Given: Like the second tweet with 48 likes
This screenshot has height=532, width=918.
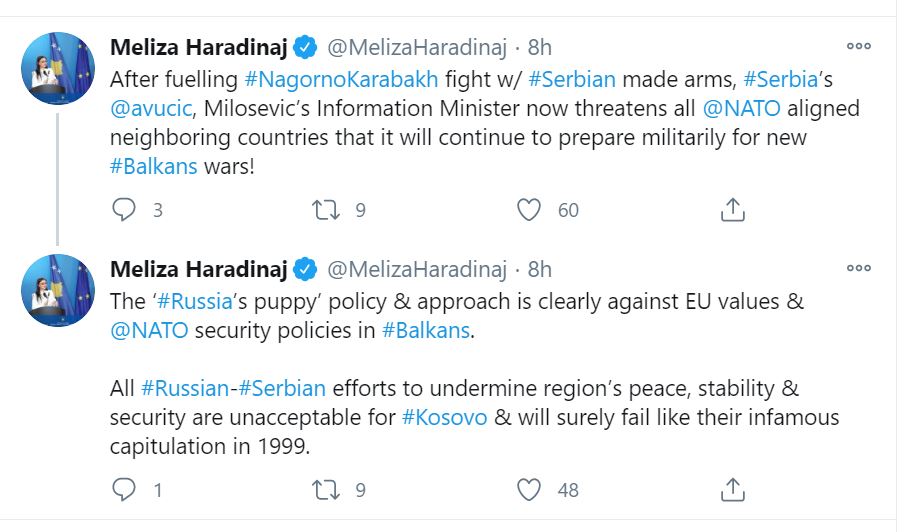Looking at the screenshot, I should point(529,489).
